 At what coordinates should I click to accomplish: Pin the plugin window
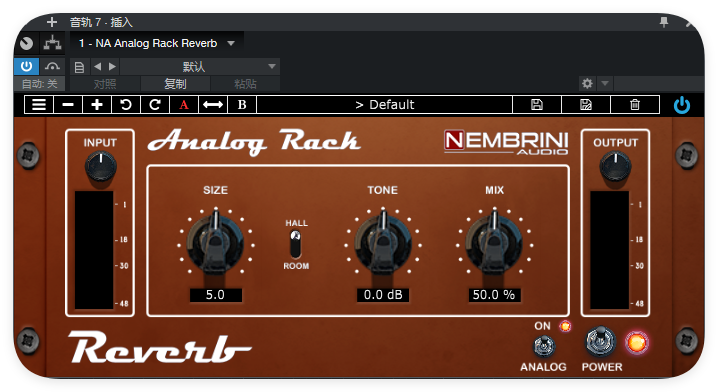[664, 22]
